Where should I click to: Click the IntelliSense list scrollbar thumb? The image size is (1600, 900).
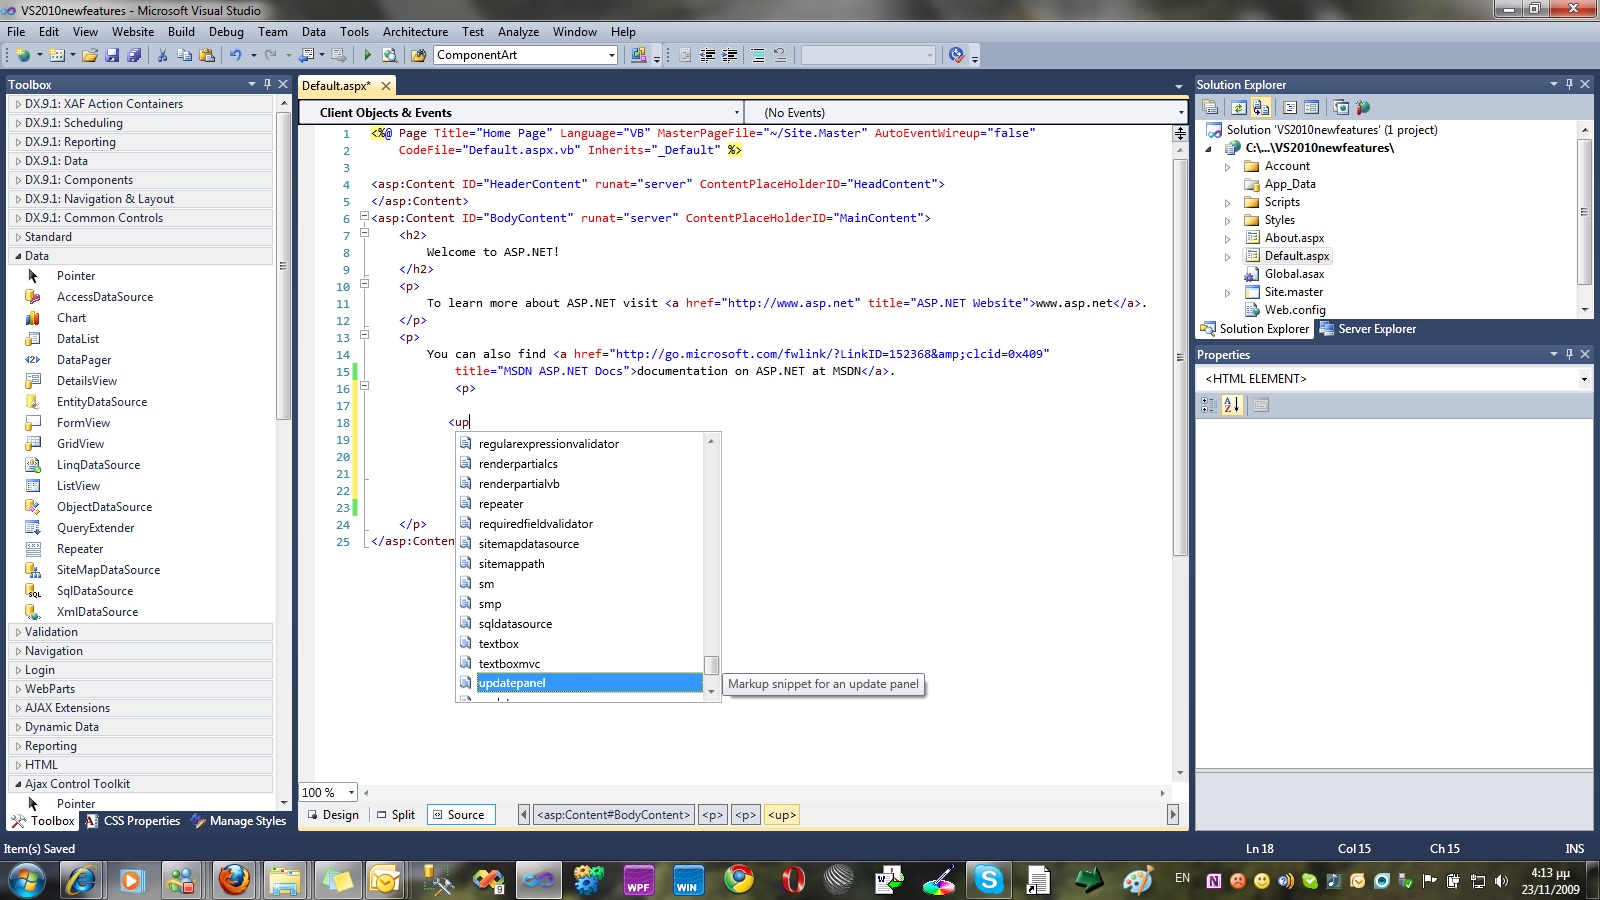711,665
